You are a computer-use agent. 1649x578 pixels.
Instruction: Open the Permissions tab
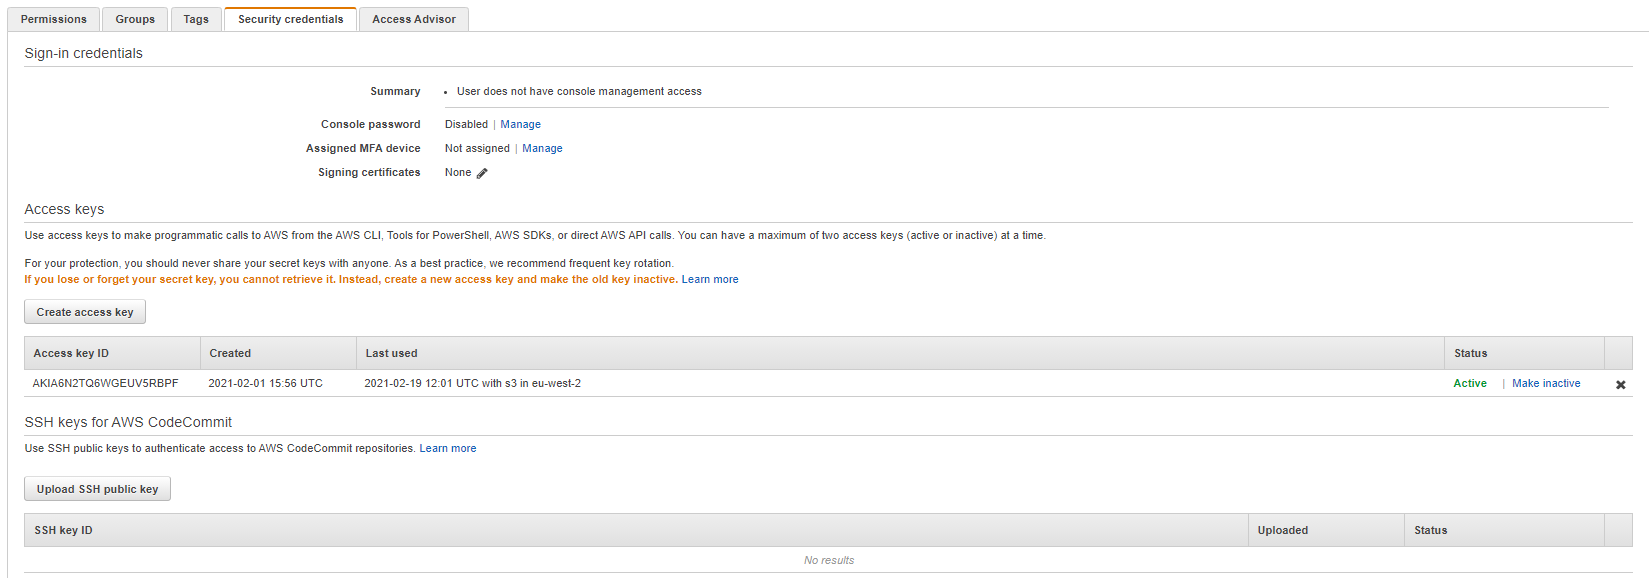click(x=54, y=19)
